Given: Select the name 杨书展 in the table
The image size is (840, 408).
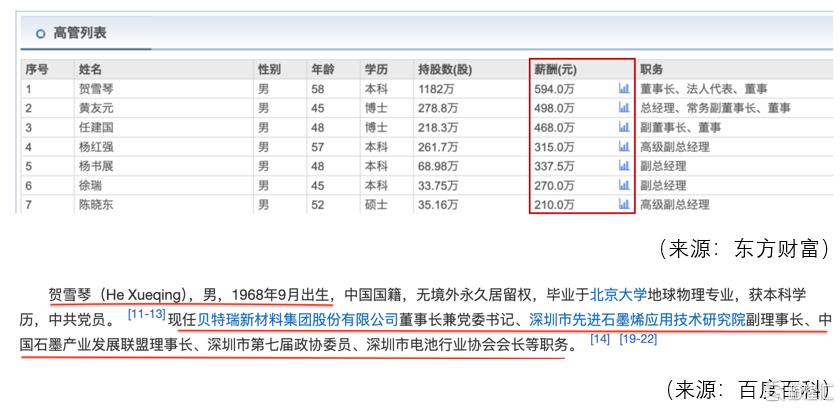Looking at the screenshot, I should coord(96,166).
